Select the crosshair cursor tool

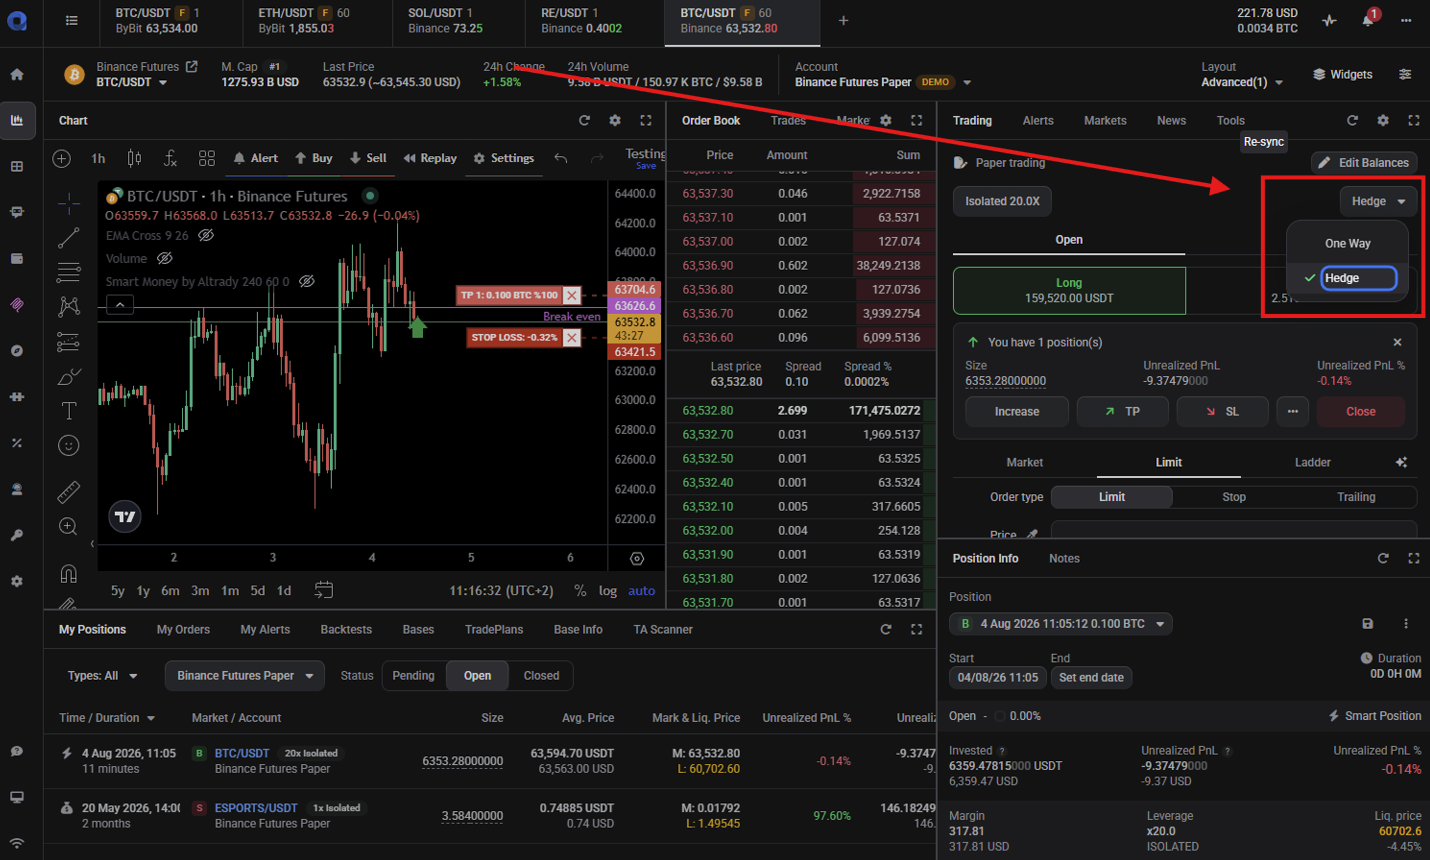[x=69, y=204]
